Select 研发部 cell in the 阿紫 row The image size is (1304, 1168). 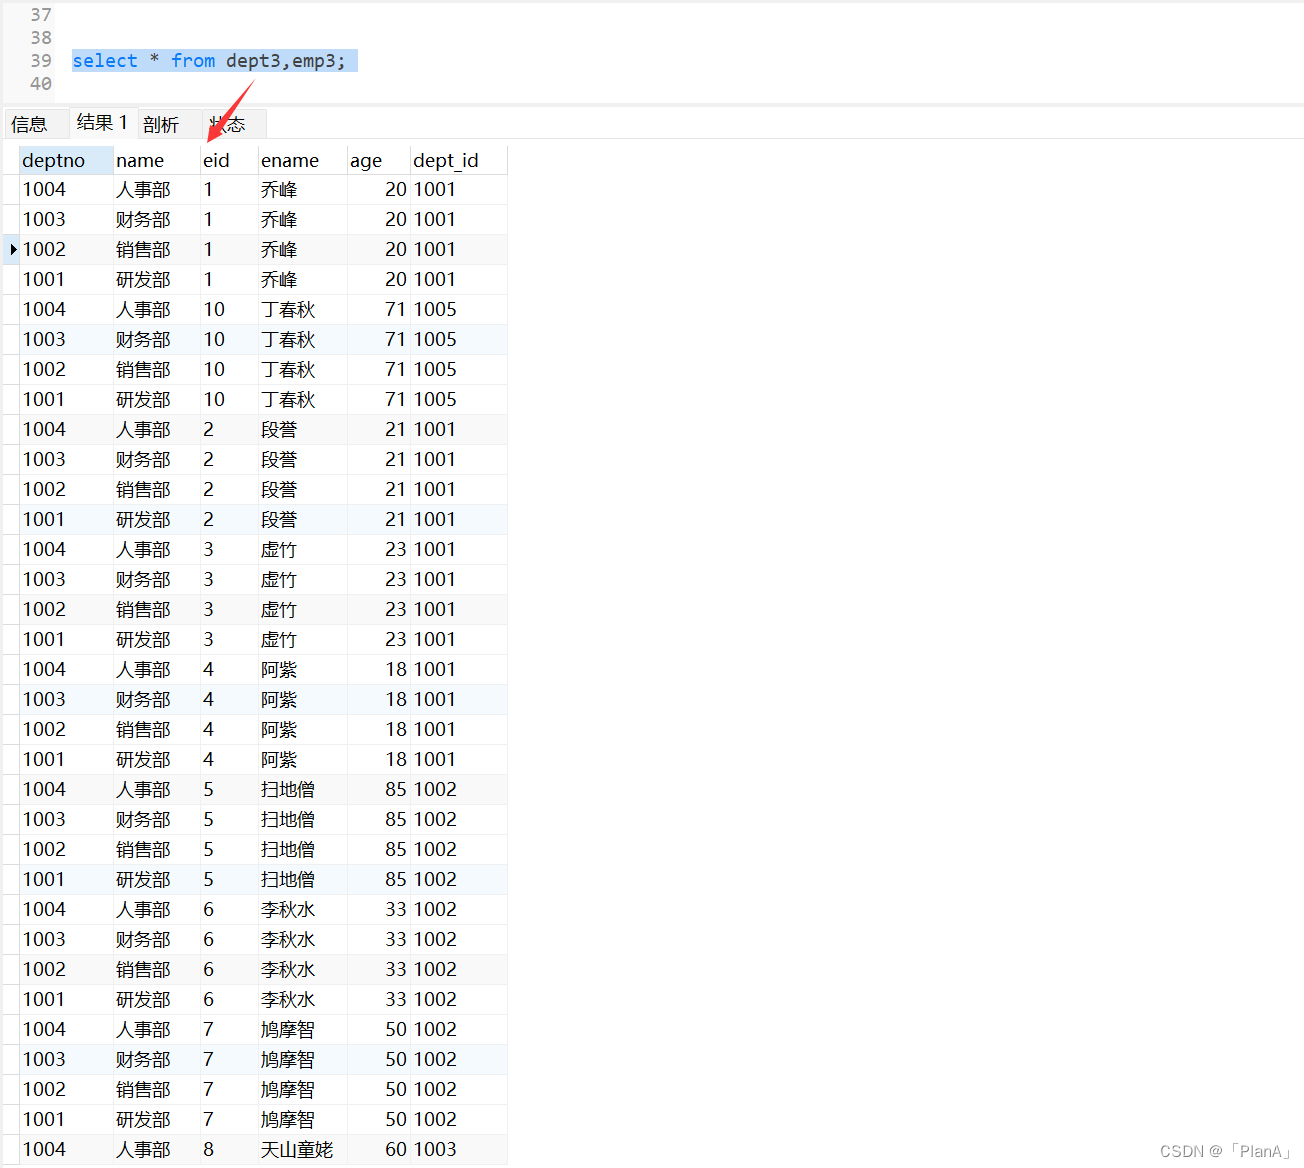(x=156, y=759)
